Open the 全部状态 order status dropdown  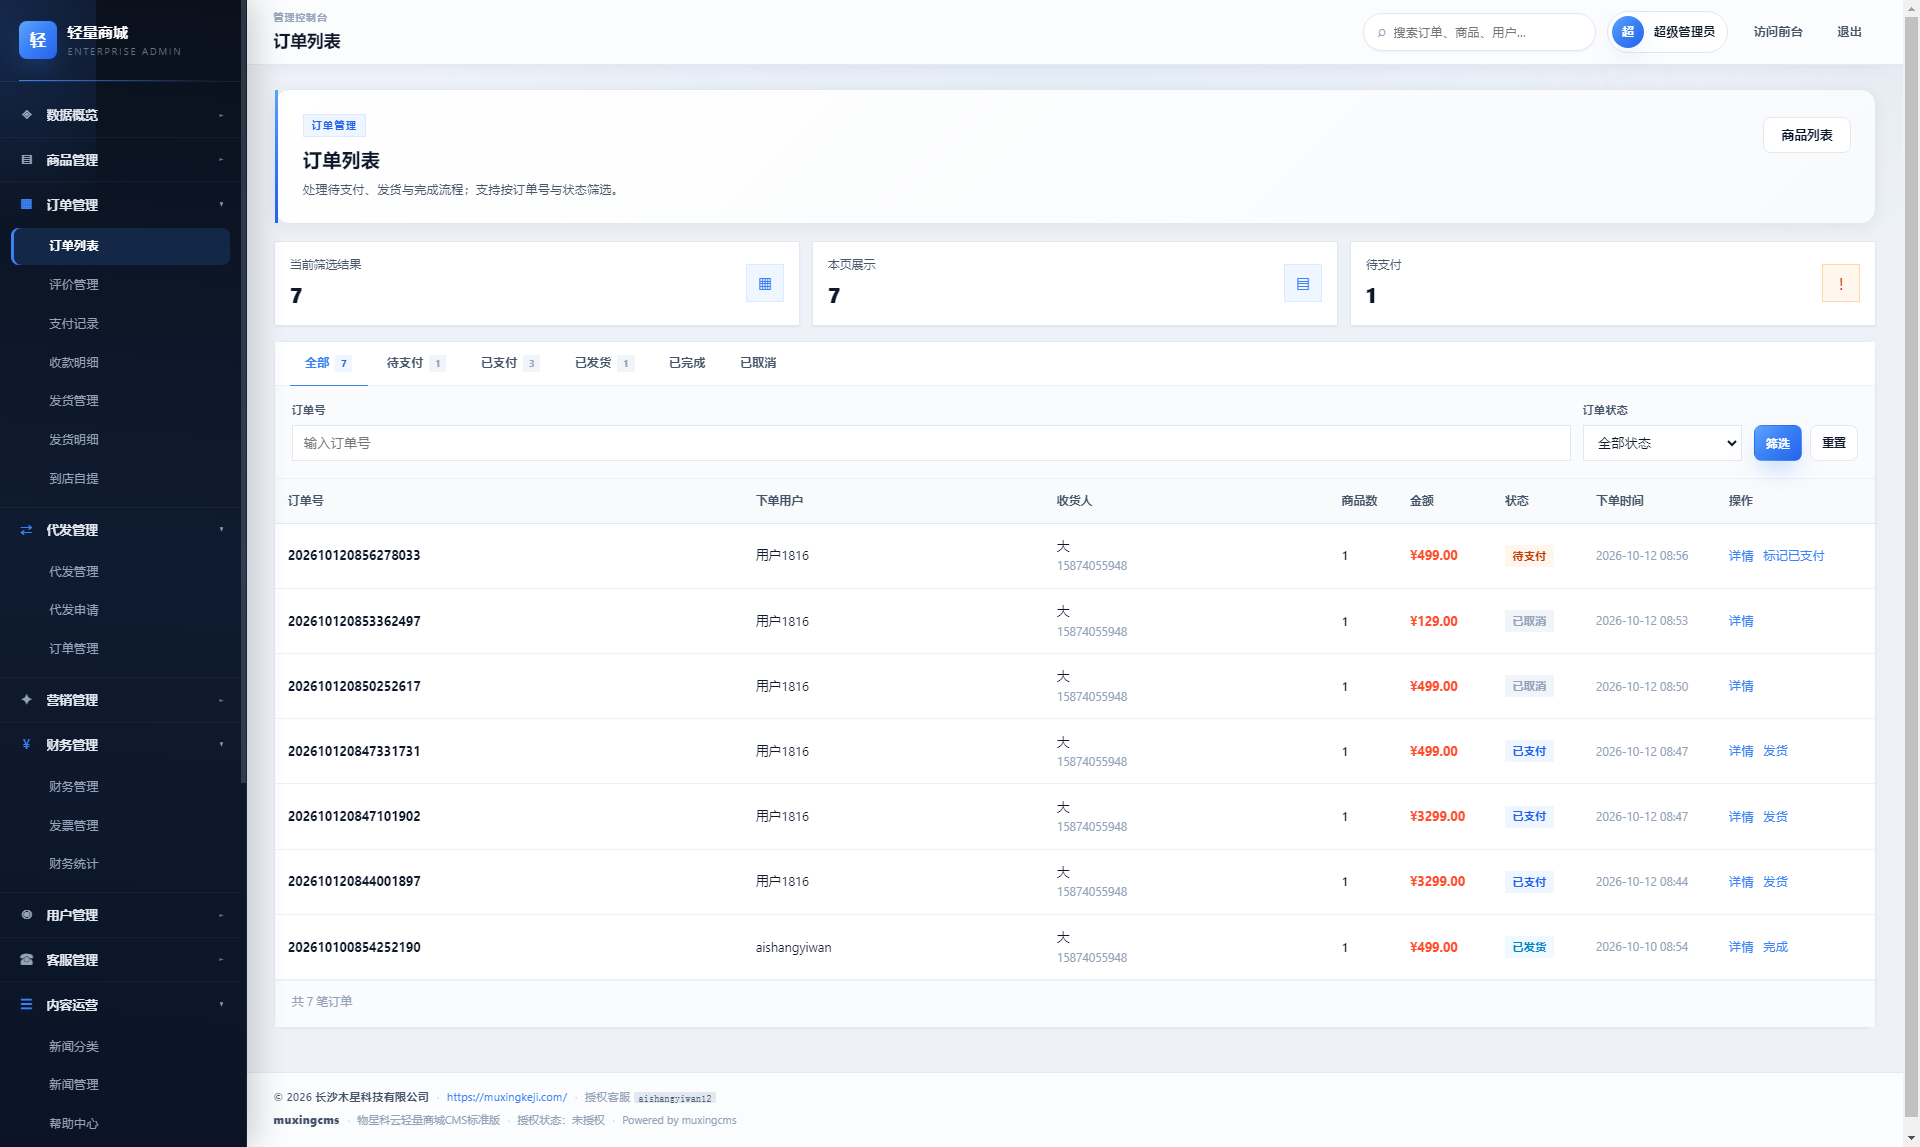click(1662, 443)
